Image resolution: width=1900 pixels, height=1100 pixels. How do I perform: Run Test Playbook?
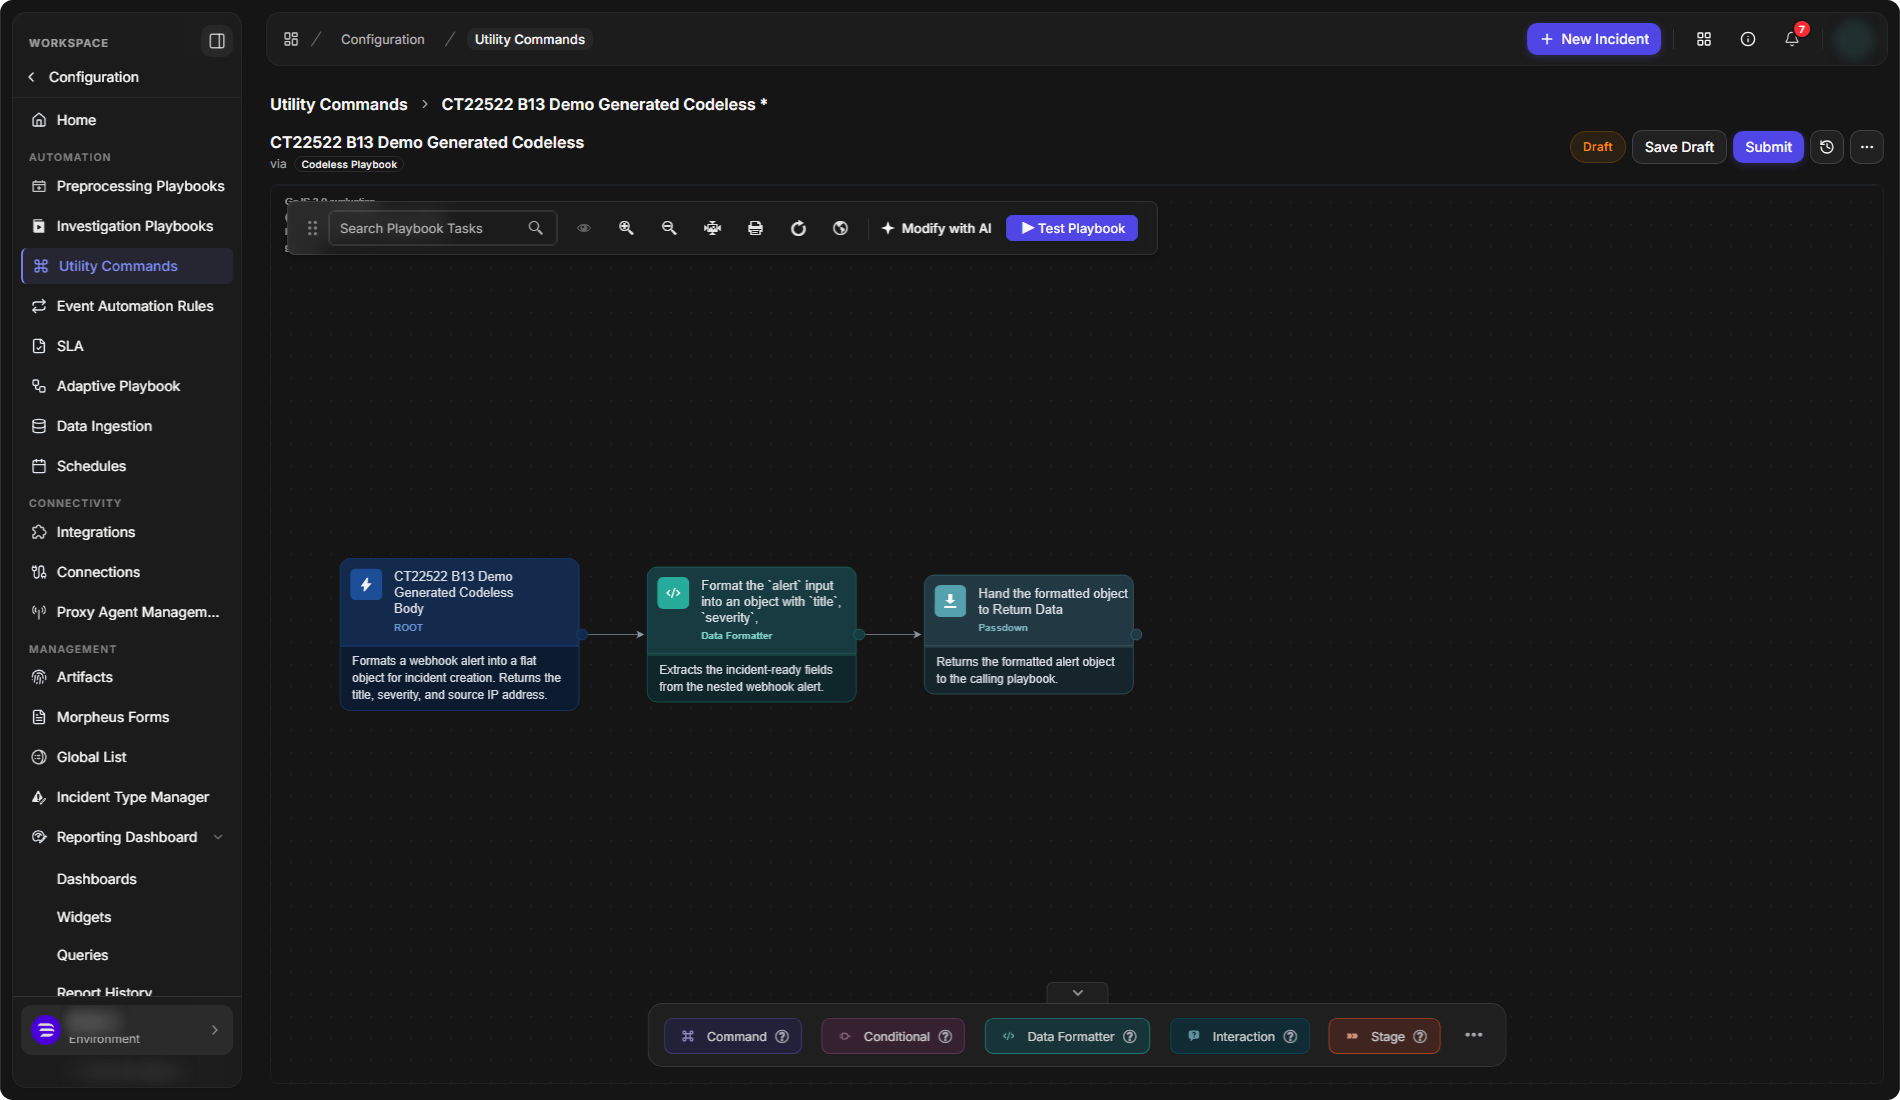(1072, 228)
